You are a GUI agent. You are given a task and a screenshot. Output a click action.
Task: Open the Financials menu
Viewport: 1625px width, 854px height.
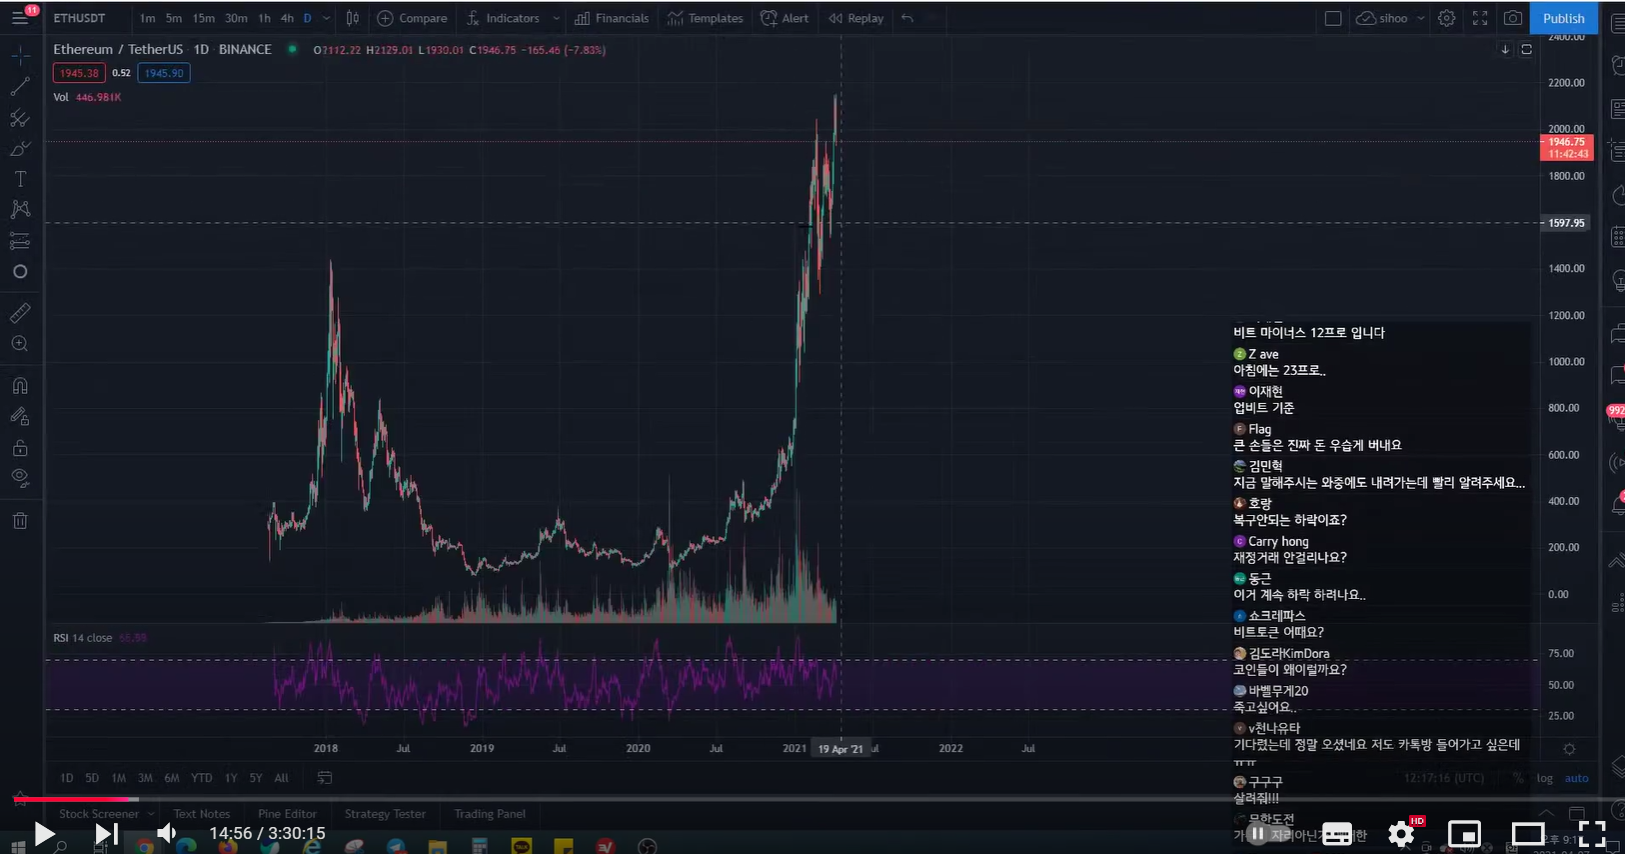(611, 18)
